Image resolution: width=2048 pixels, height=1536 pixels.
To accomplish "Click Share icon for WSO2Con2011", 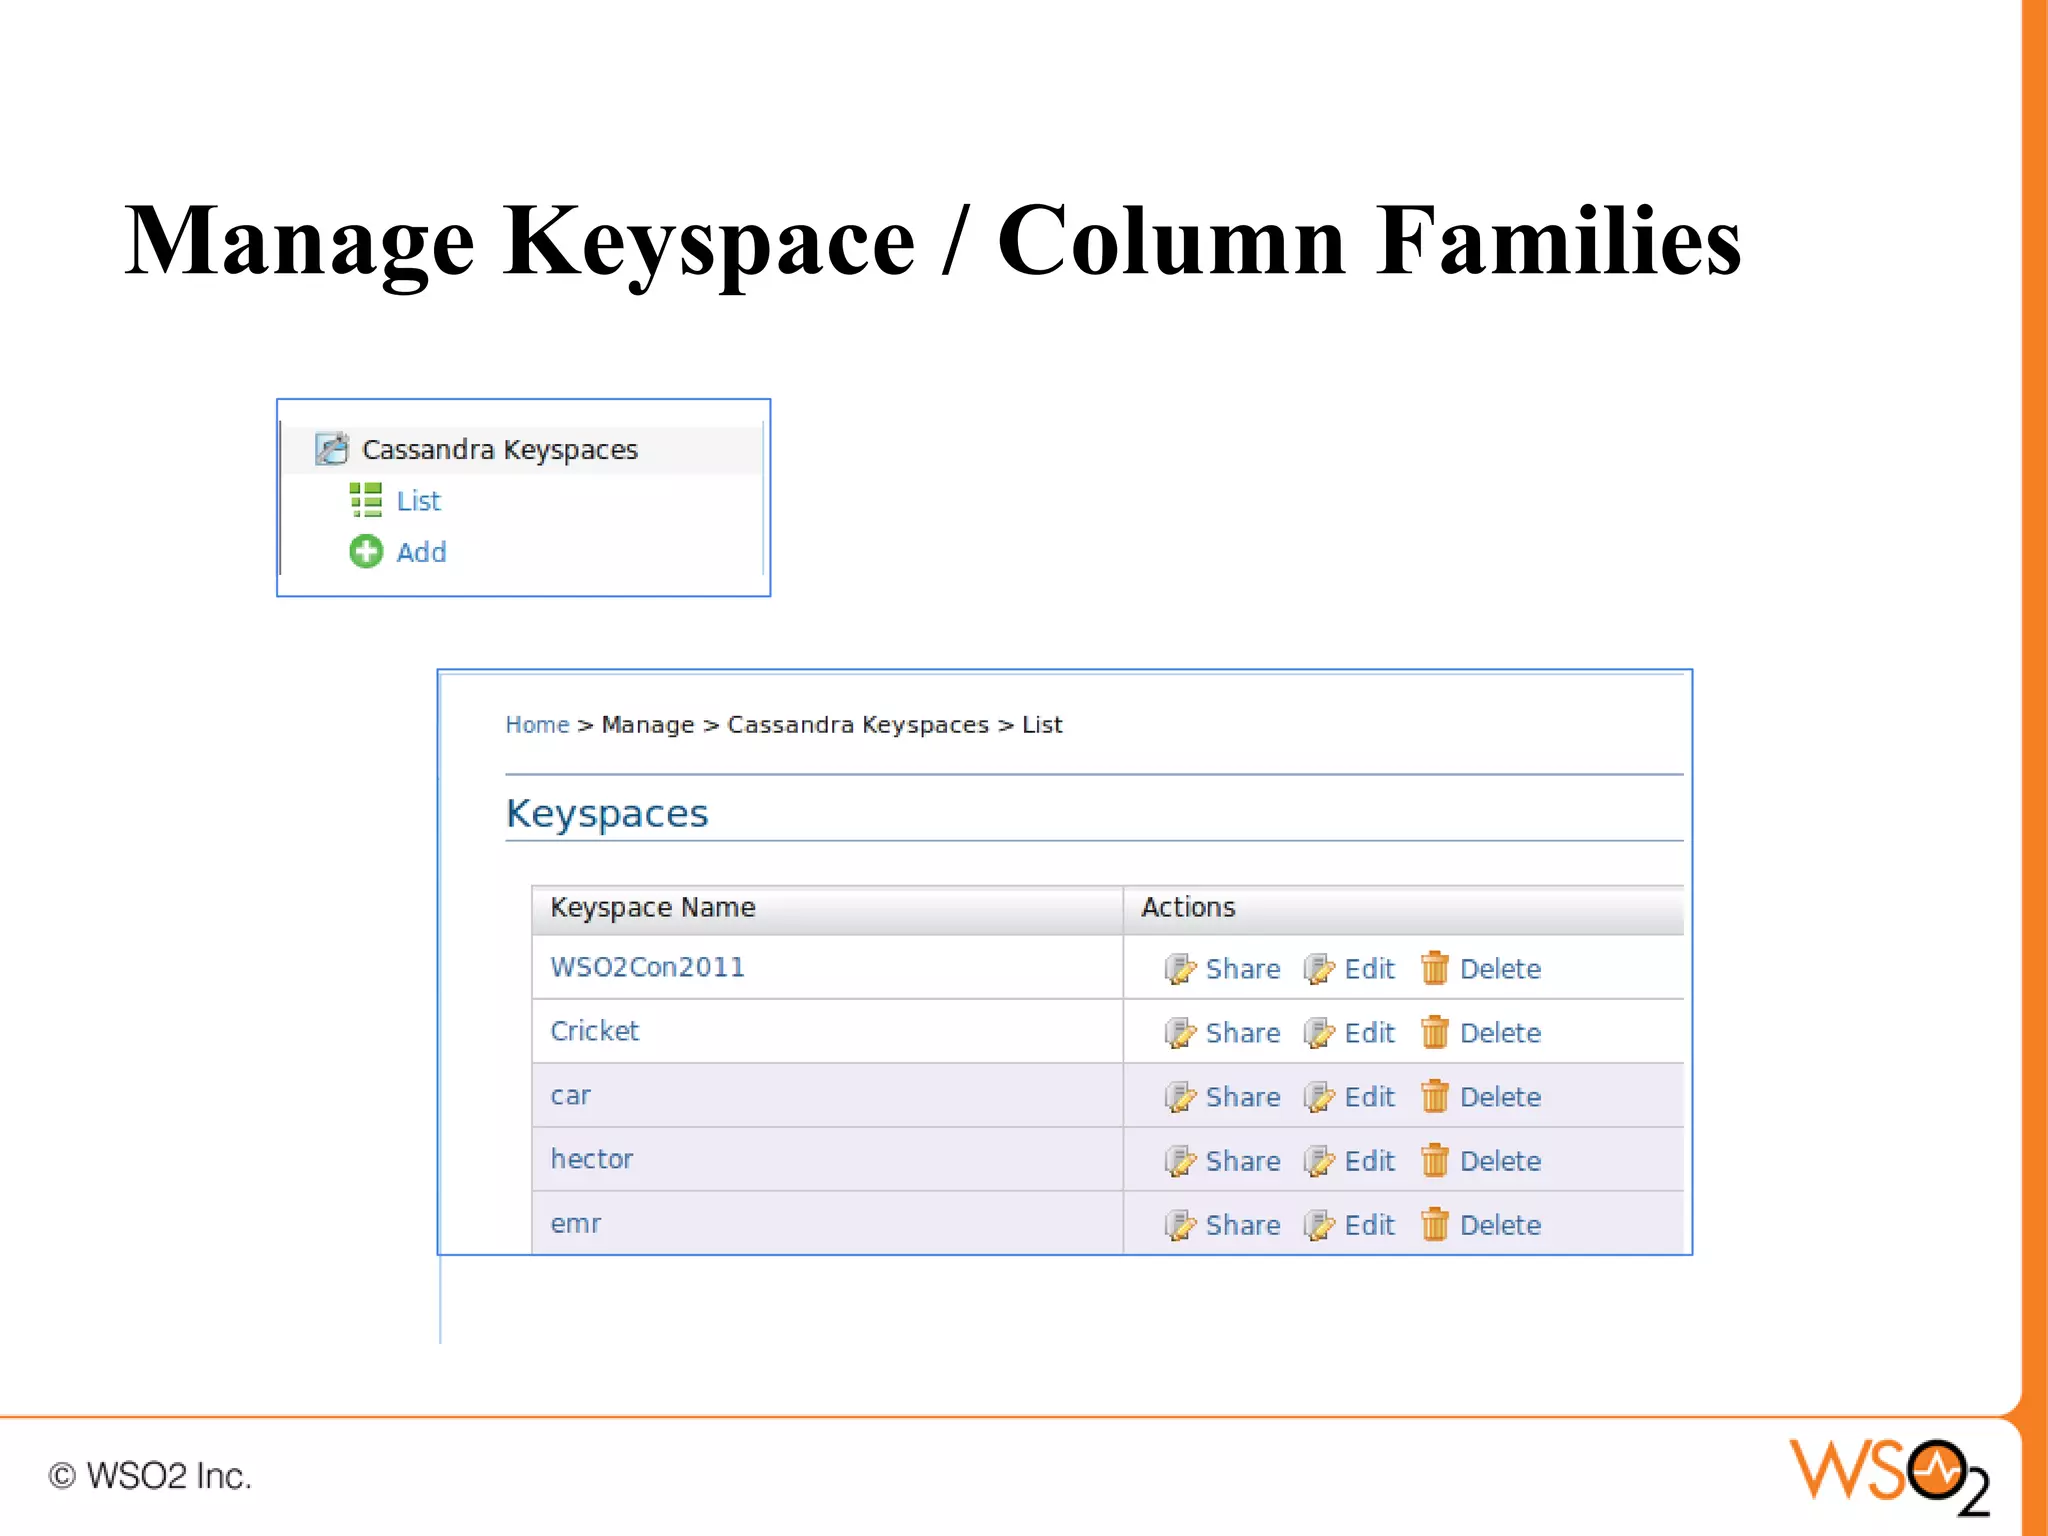I will click(1180, 968).
